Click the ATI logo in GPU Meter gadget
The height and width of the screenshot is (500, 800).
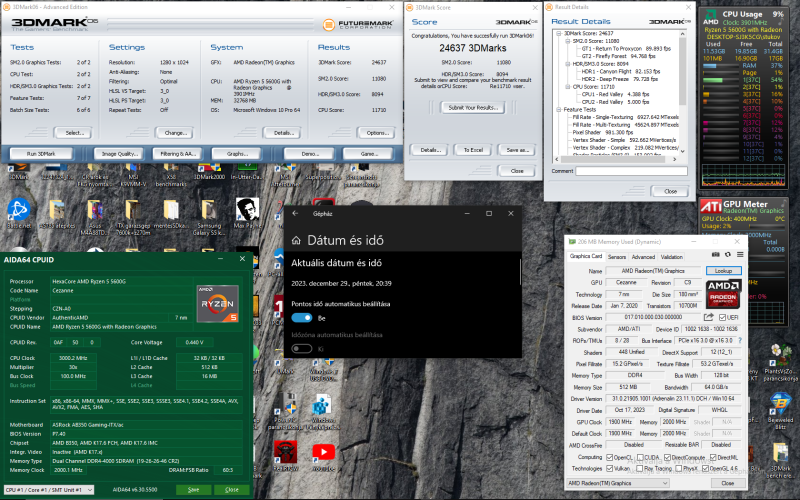coord(711,206)
